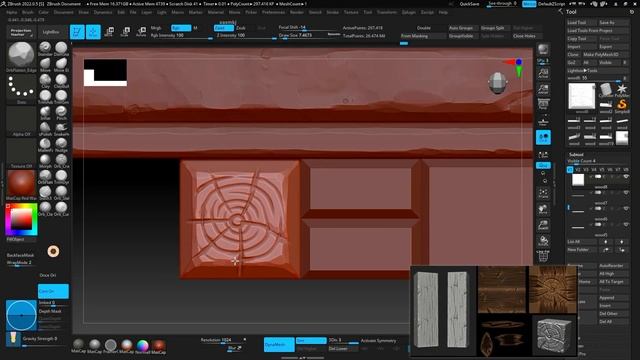Select the hPolish brush
640x360 pixels.
(45, 128)
